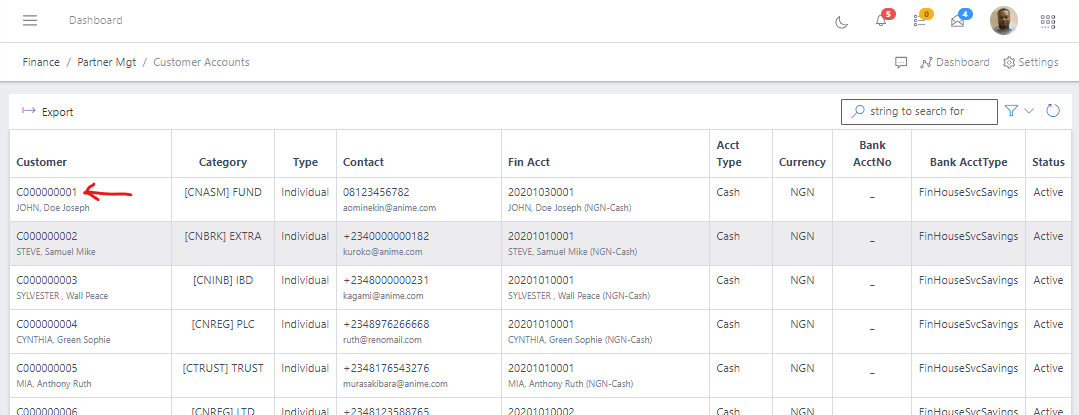Click CYNTHIA, Green Sophie (NGN-Cash) account label
1079x415 pixels.
pyautogui.click(x=580, y=340)
